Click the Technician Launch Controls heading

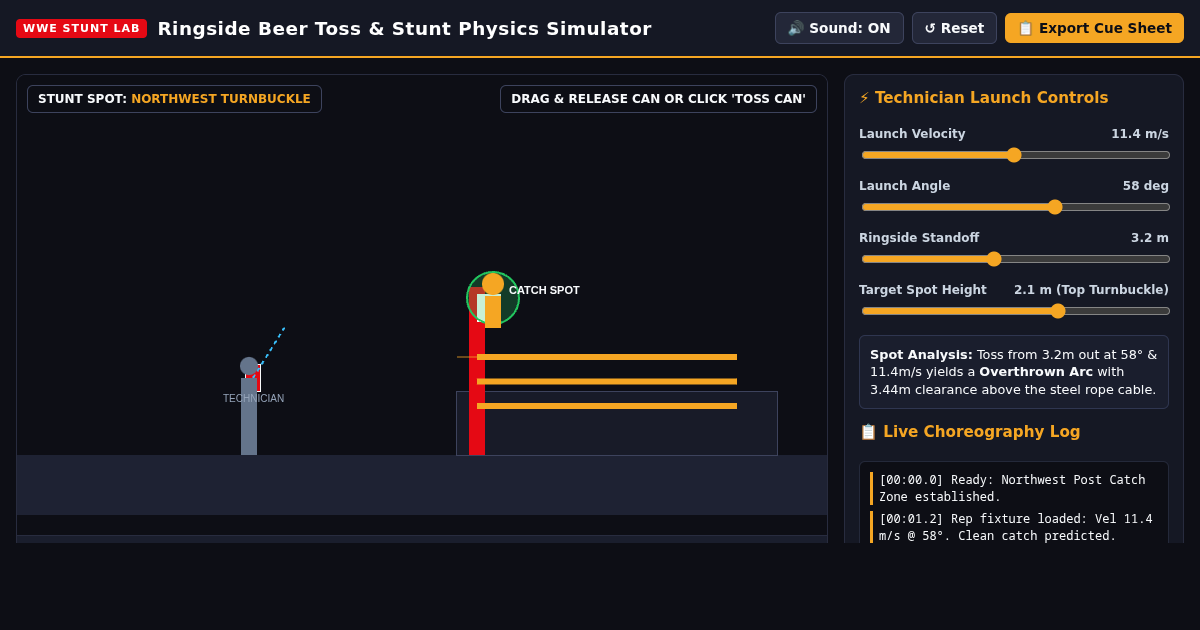tap(984, 98)
